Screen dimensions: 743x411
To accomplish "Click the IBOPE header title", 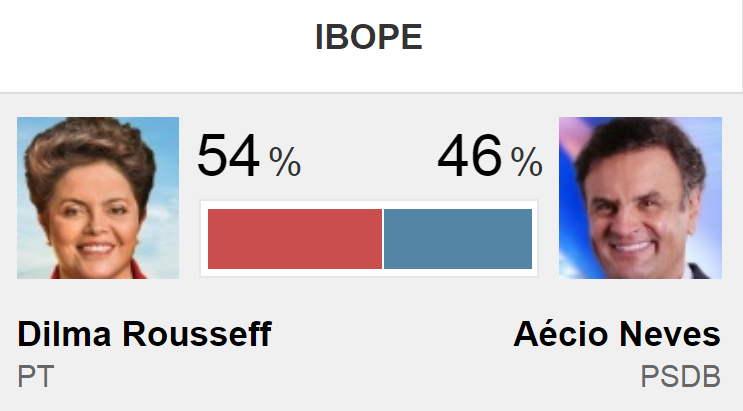I will point(369,37).
